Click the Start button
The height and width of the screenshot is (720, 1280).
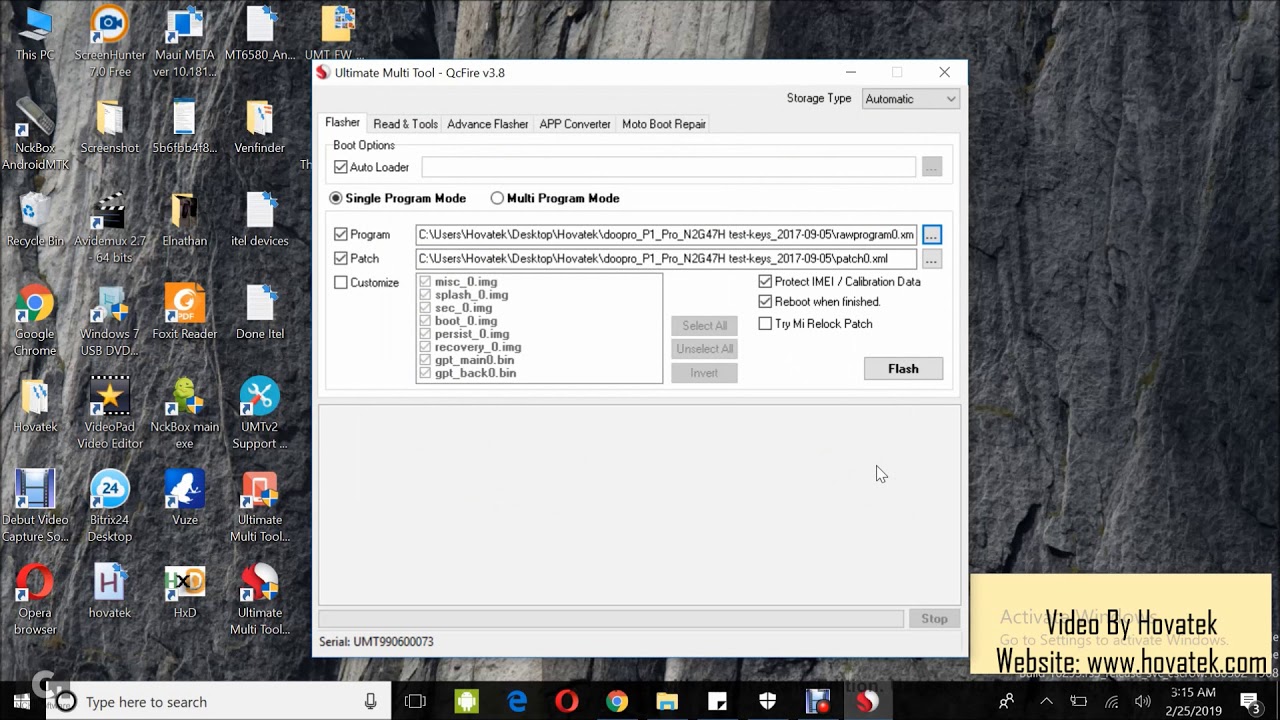click(21, 702)
